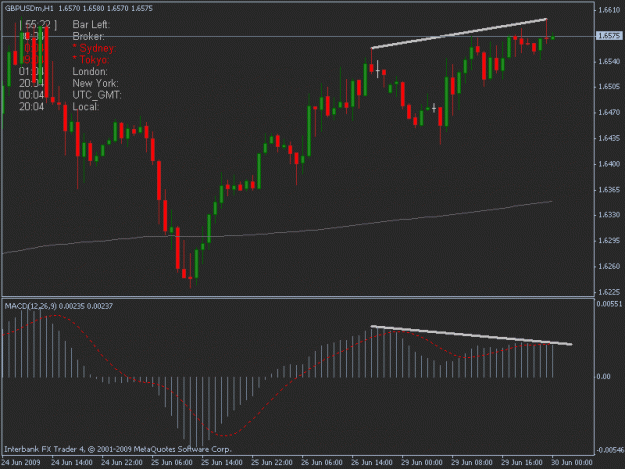
Task: Click the price axis label 1.6365
Action: click(609, 189)
